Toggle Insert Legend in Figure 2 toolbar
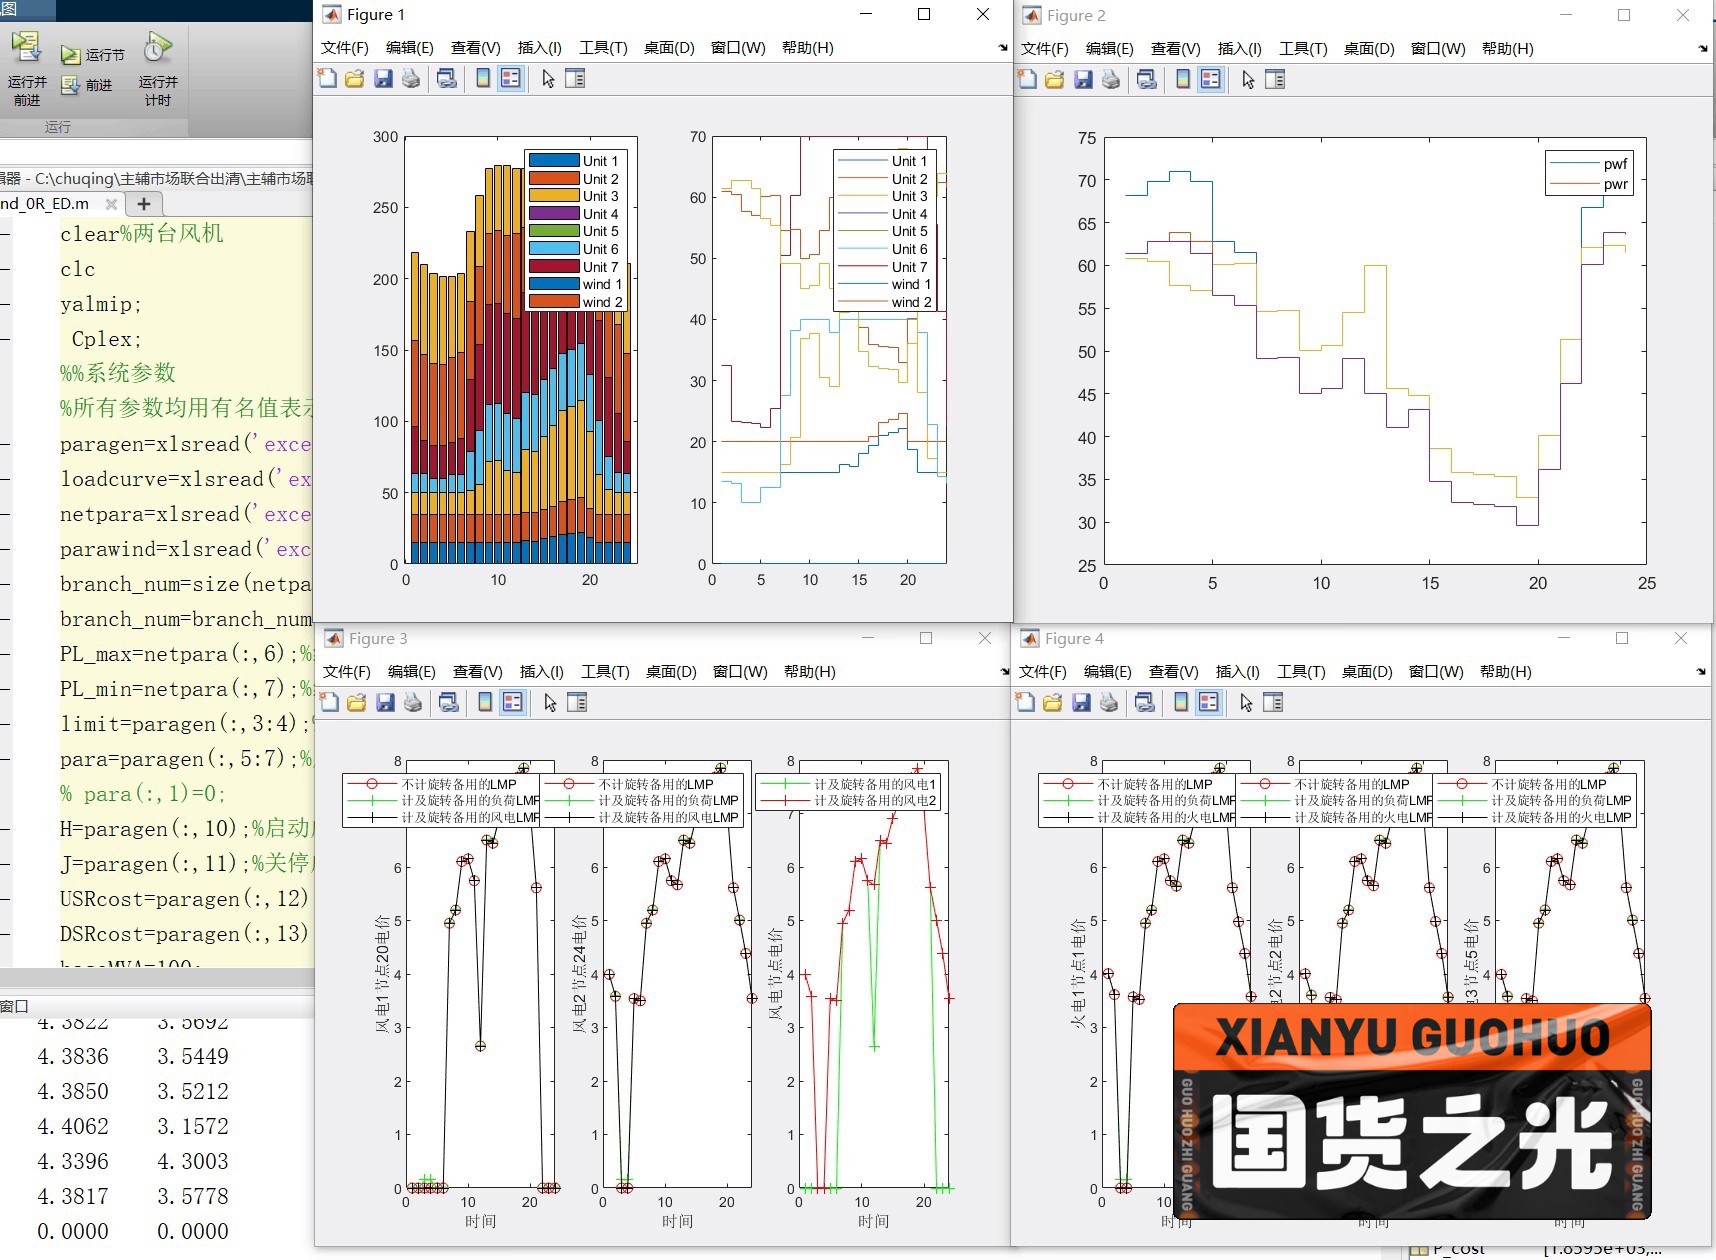Screen dimensions: 1716x1260 pos(1211,79)
